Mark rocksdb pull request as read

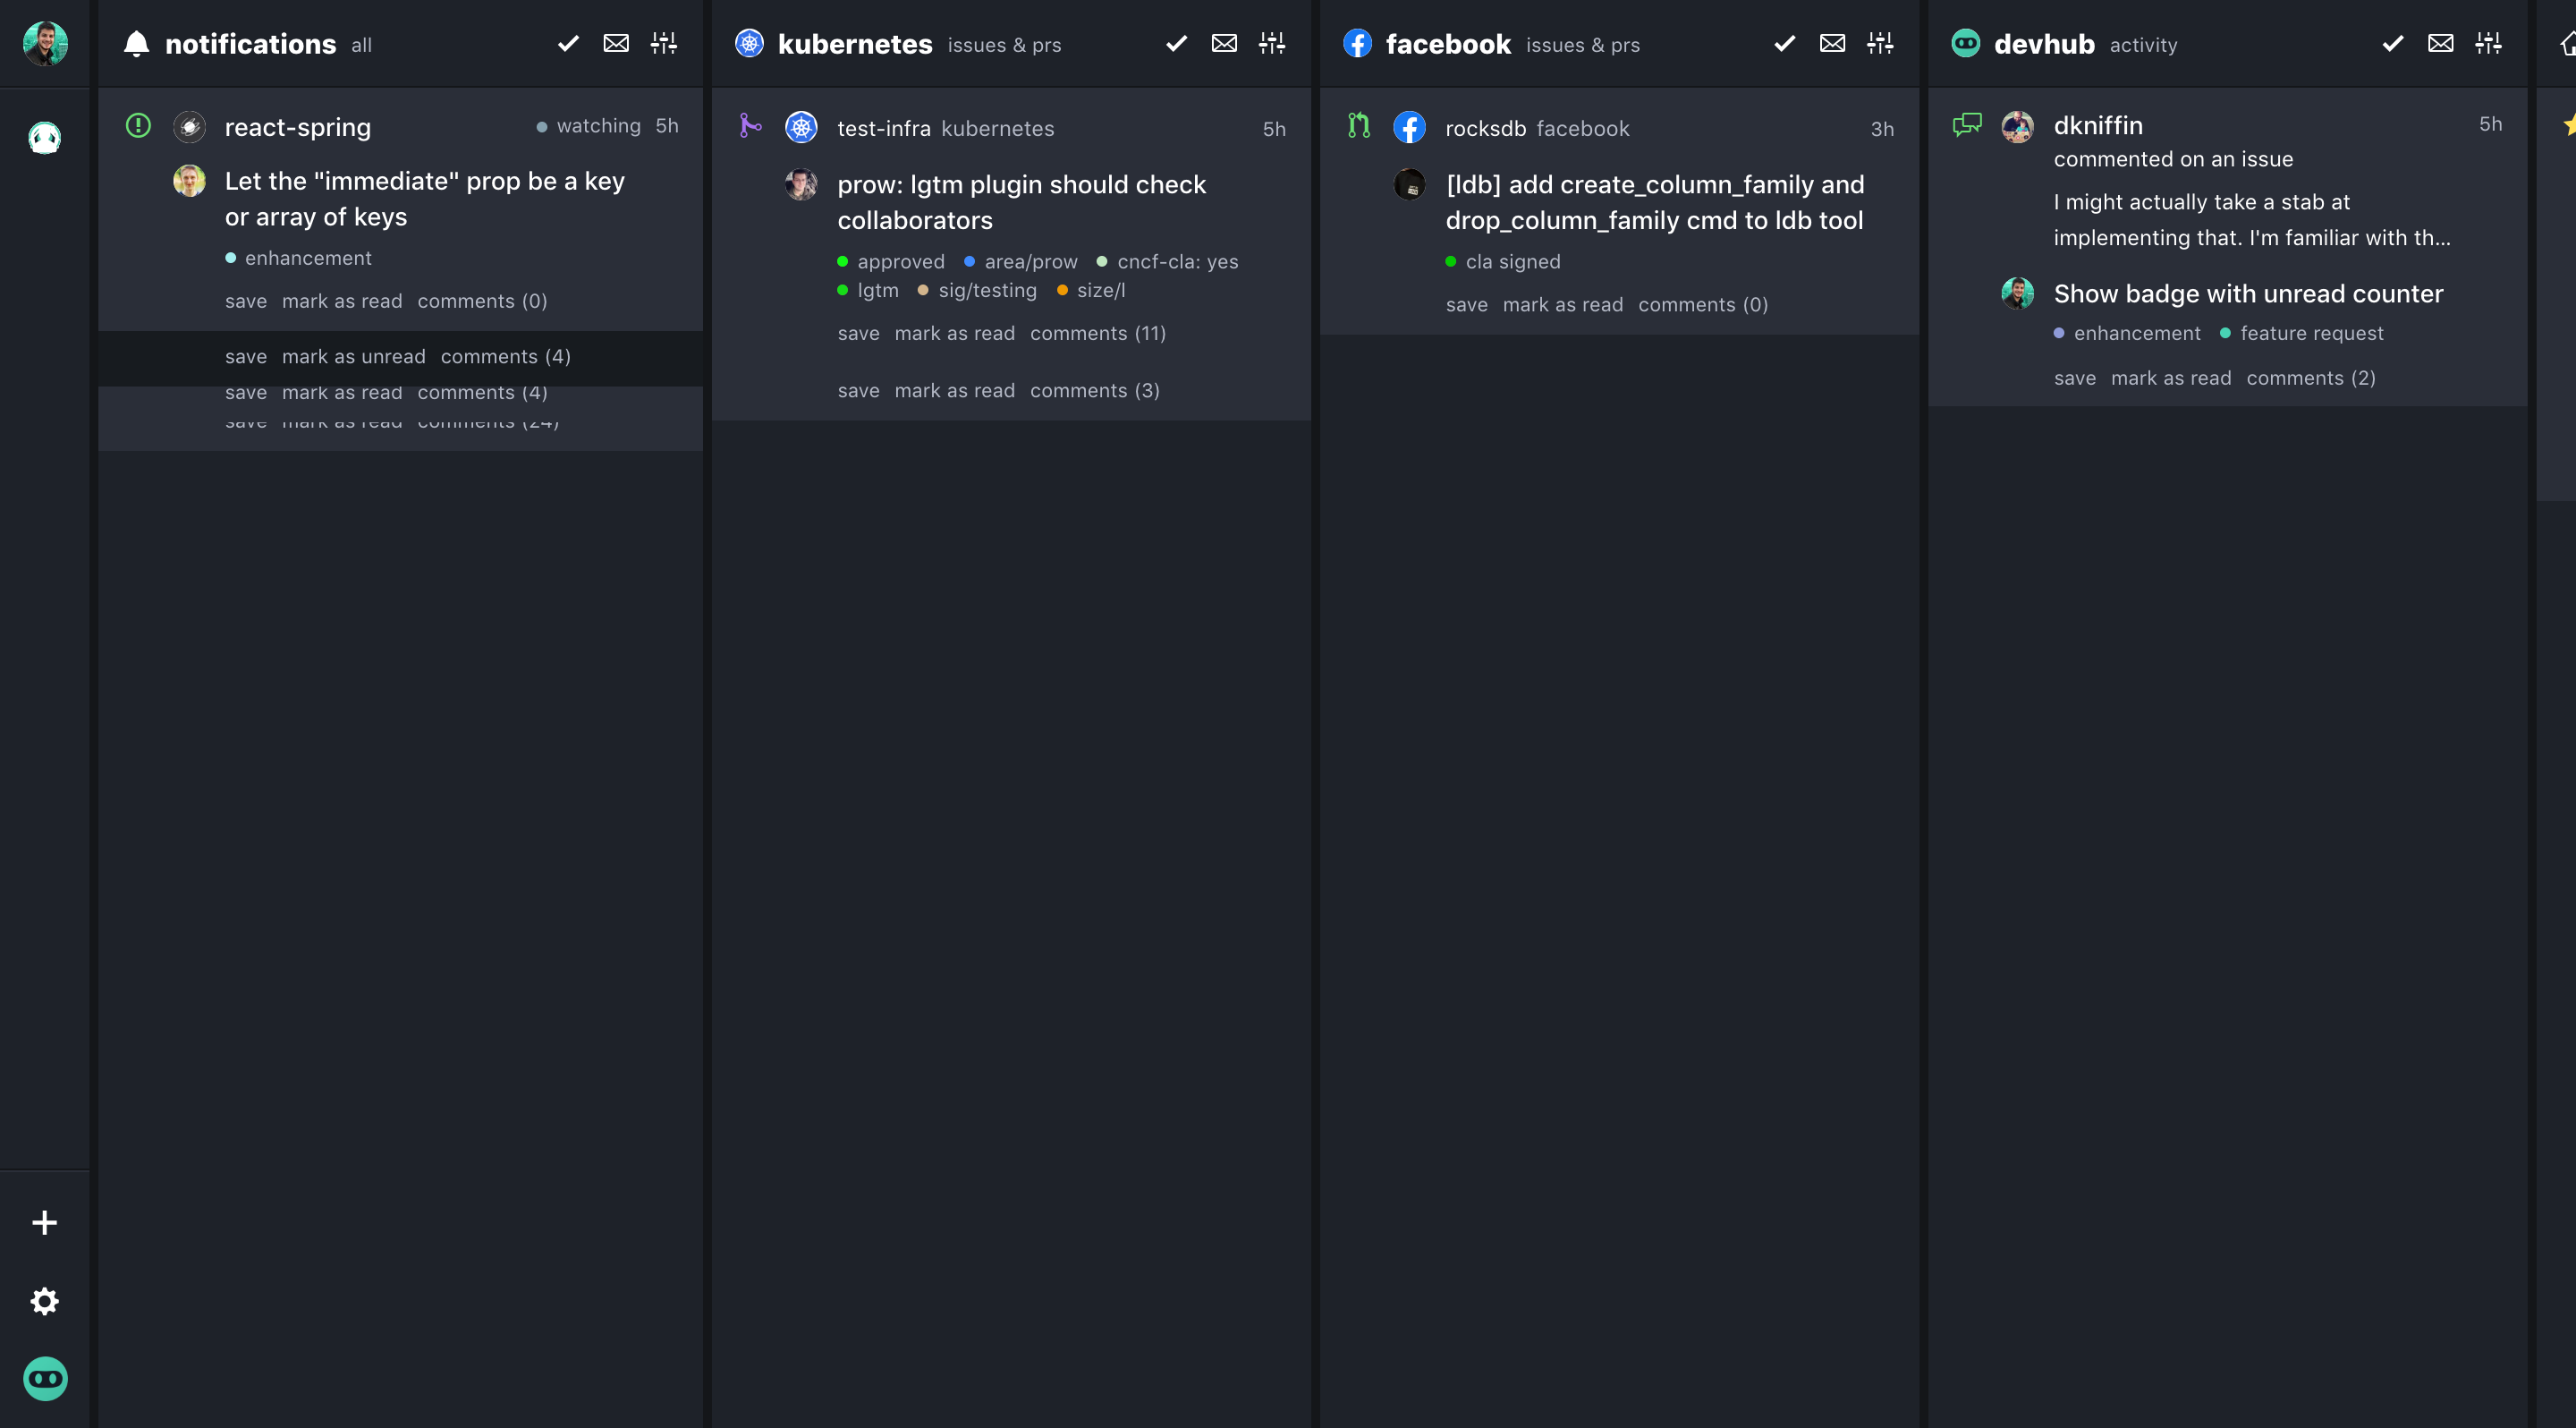(1562, 305)
